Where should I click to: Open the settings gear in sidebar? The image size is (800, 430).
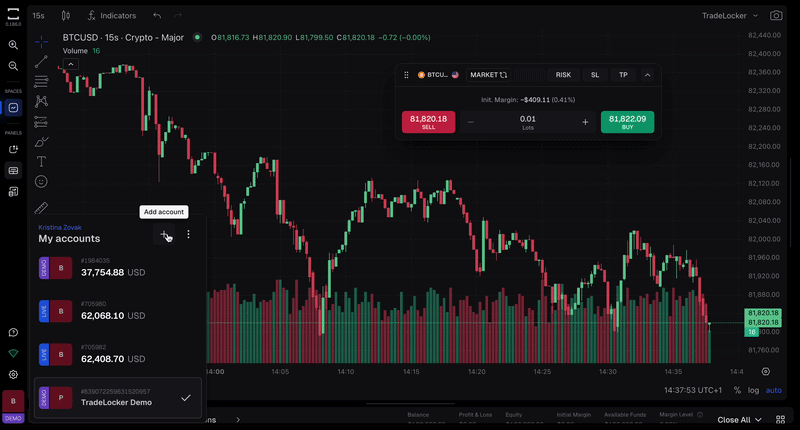(x=13, y=374)
